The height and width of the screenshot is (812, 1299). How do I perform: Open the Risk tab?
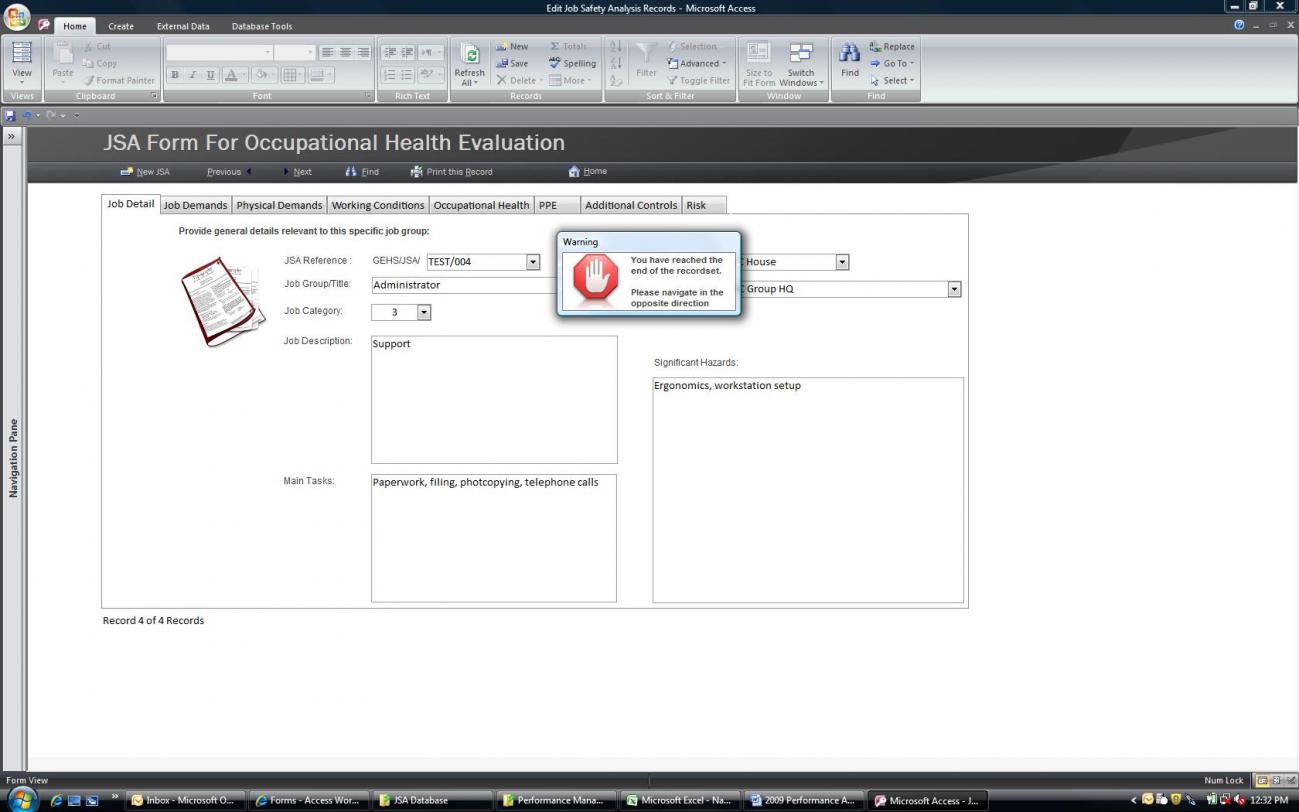tap(704, 205)
